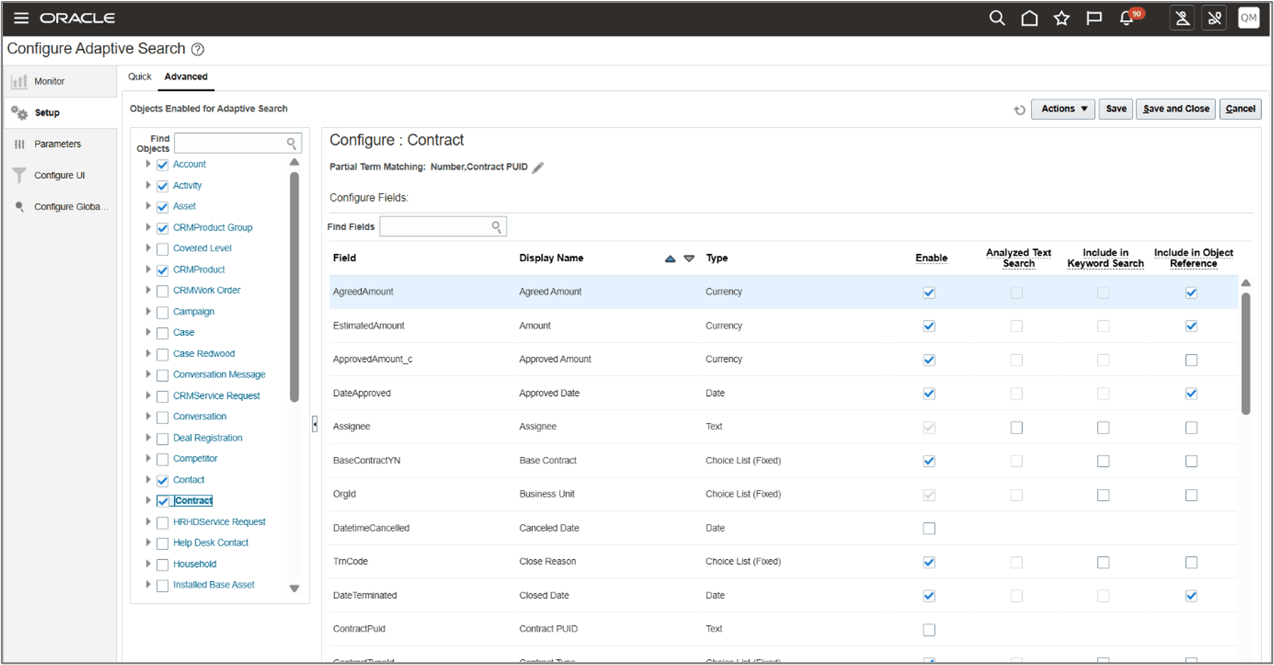Click the Save and Close button
The height and width of the screenshot is (665, 1274).
point(1175,108)
